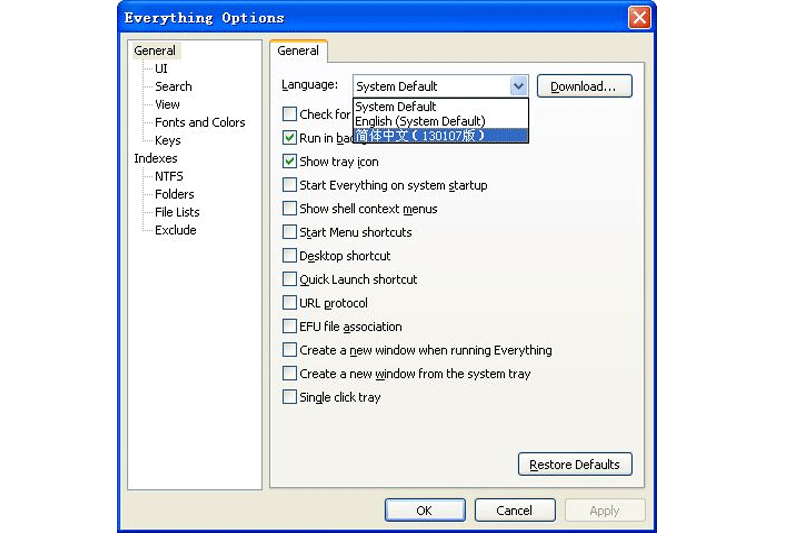Collapse the Language dropdown arrow
The height and width of the screenshot is (533, 800).
pos(518,86)
